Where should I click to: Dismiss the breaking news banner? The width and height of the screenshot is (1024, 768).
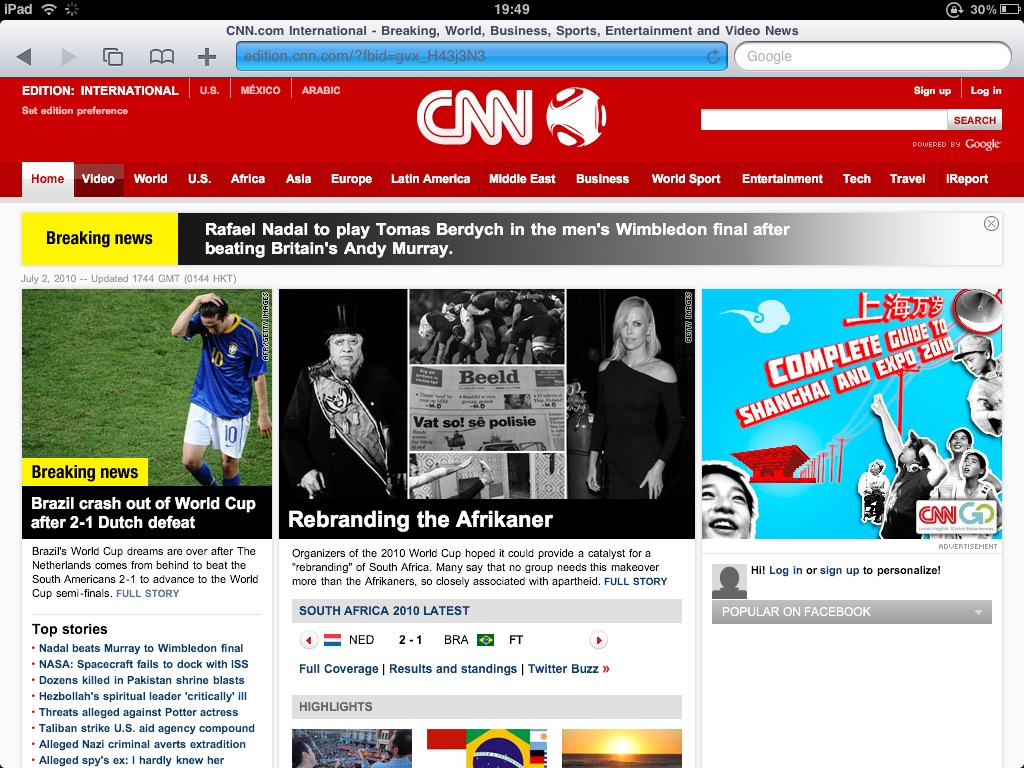point(991,223)
